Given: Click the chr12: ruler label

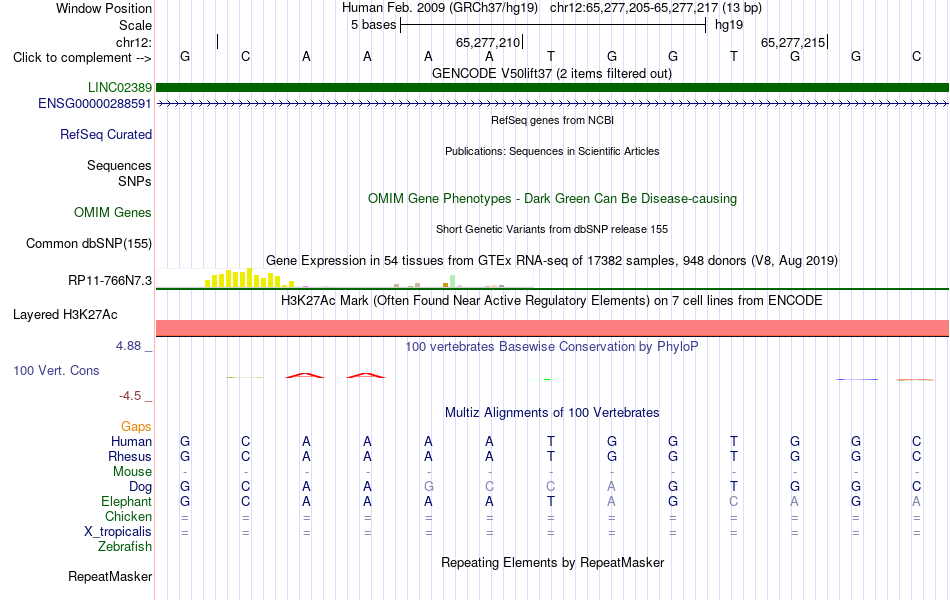Looking at the screenshot, I should point(134,42).
